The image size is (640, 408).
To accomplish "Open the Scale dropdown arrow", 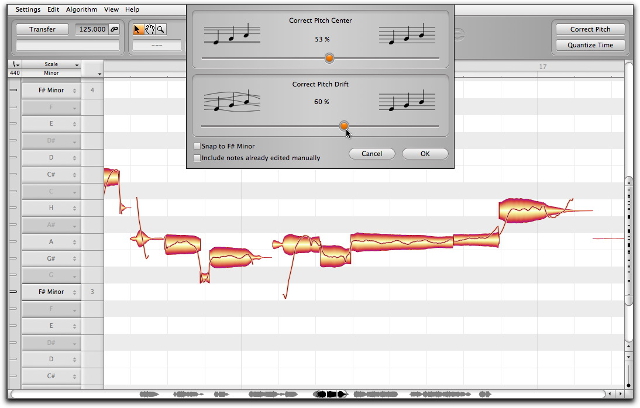I will click(76, 64).
